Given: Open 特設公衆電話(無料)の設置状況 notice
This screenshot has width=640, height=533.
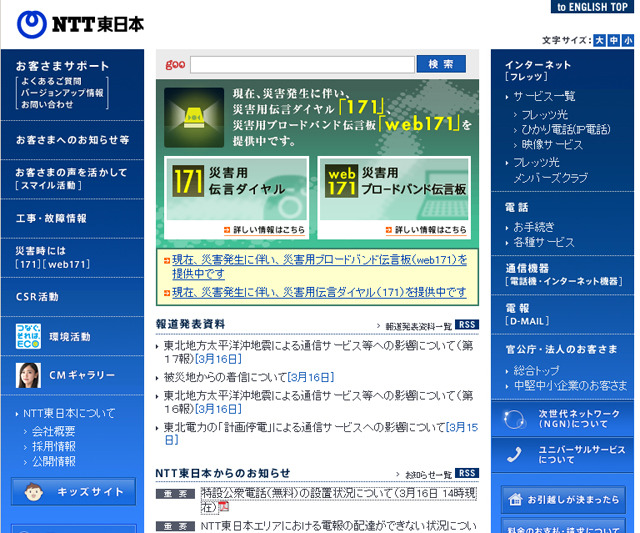Looking at the screenshot, I should pos(338,500).
